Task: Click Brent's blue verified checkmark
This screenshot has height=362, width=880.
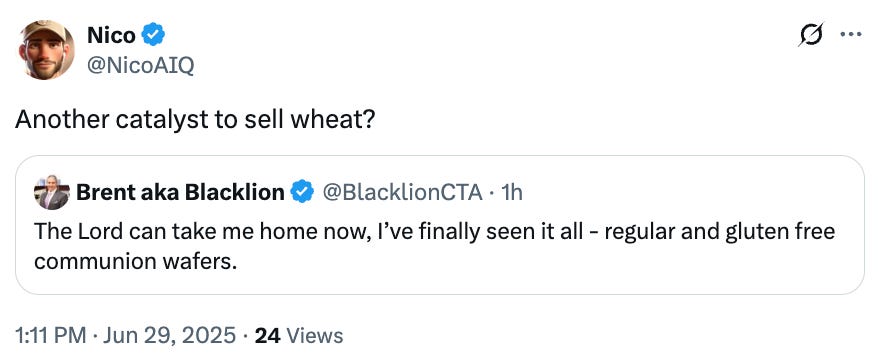Action: pos(302,193)
